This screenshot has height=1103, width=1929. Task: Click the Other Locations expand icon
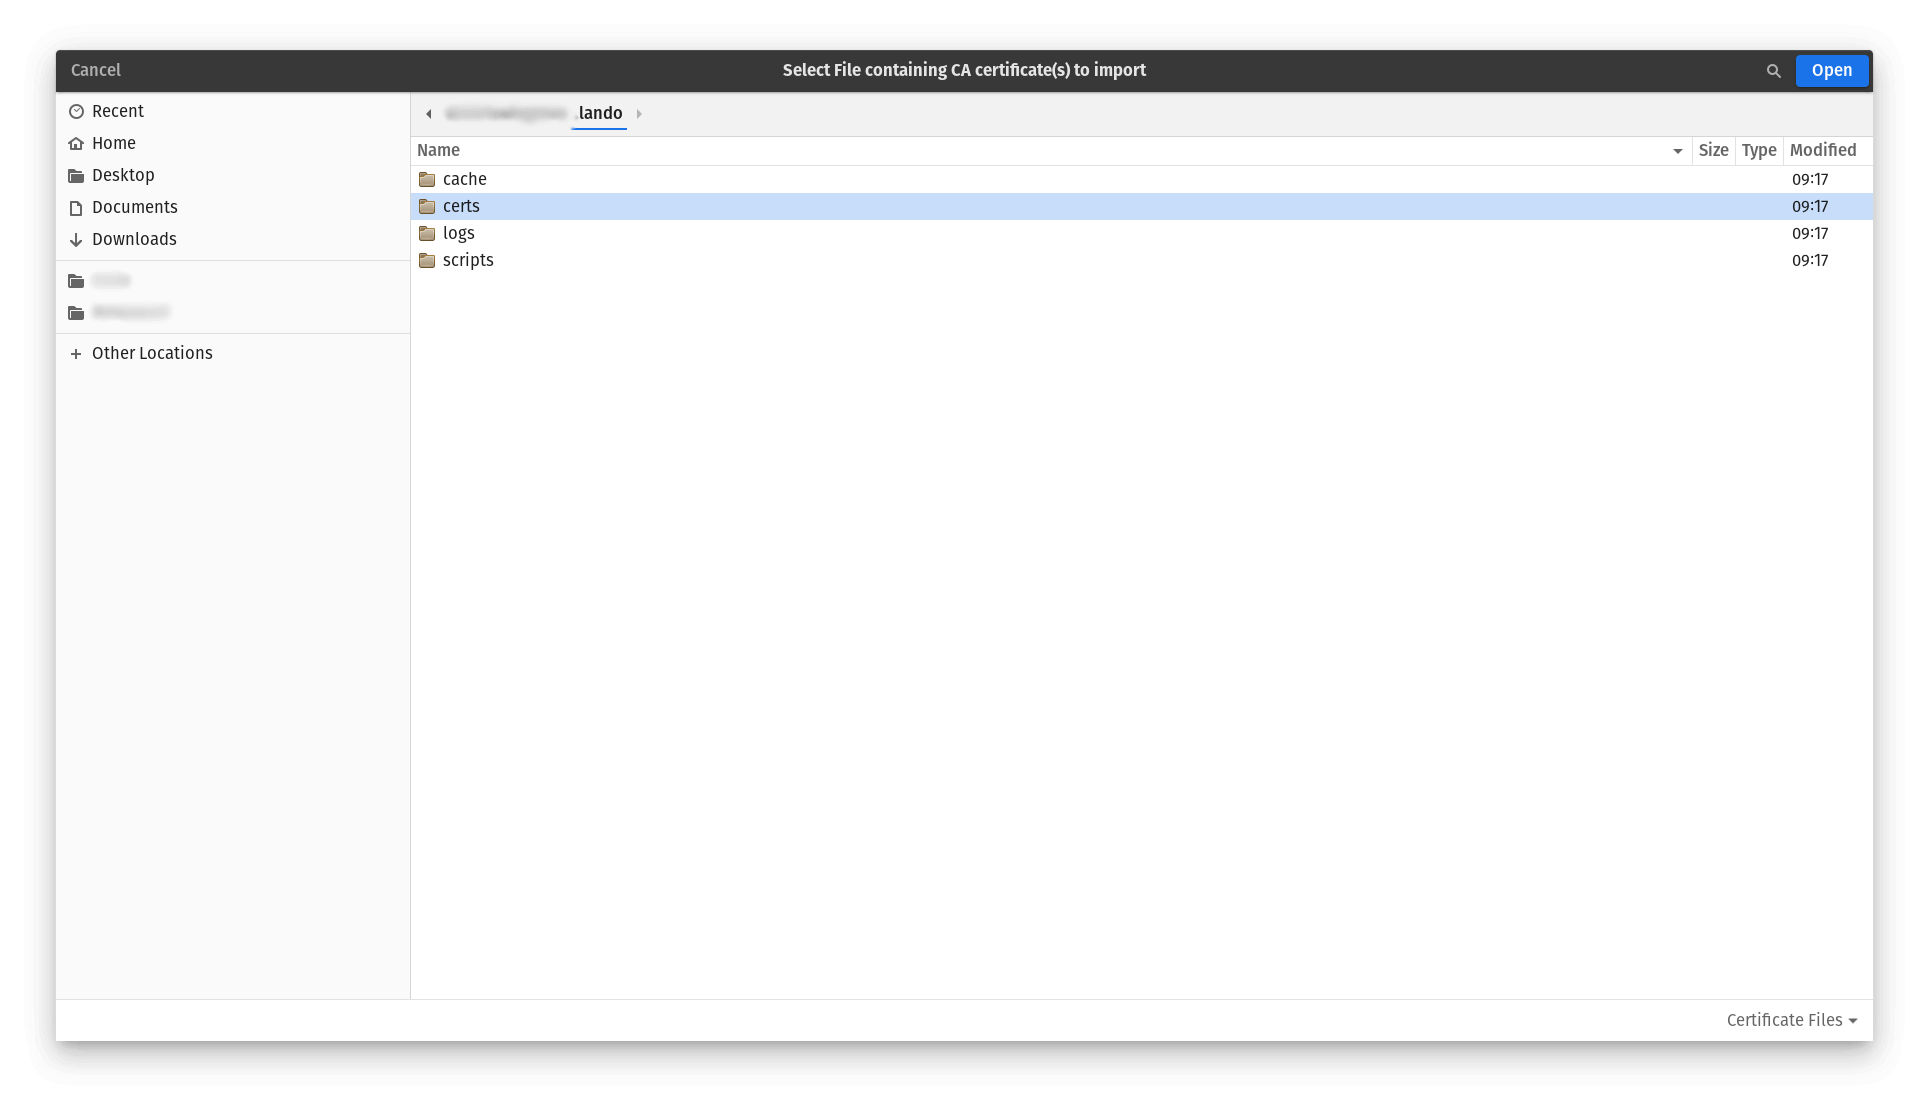click(x=76, y=352)
